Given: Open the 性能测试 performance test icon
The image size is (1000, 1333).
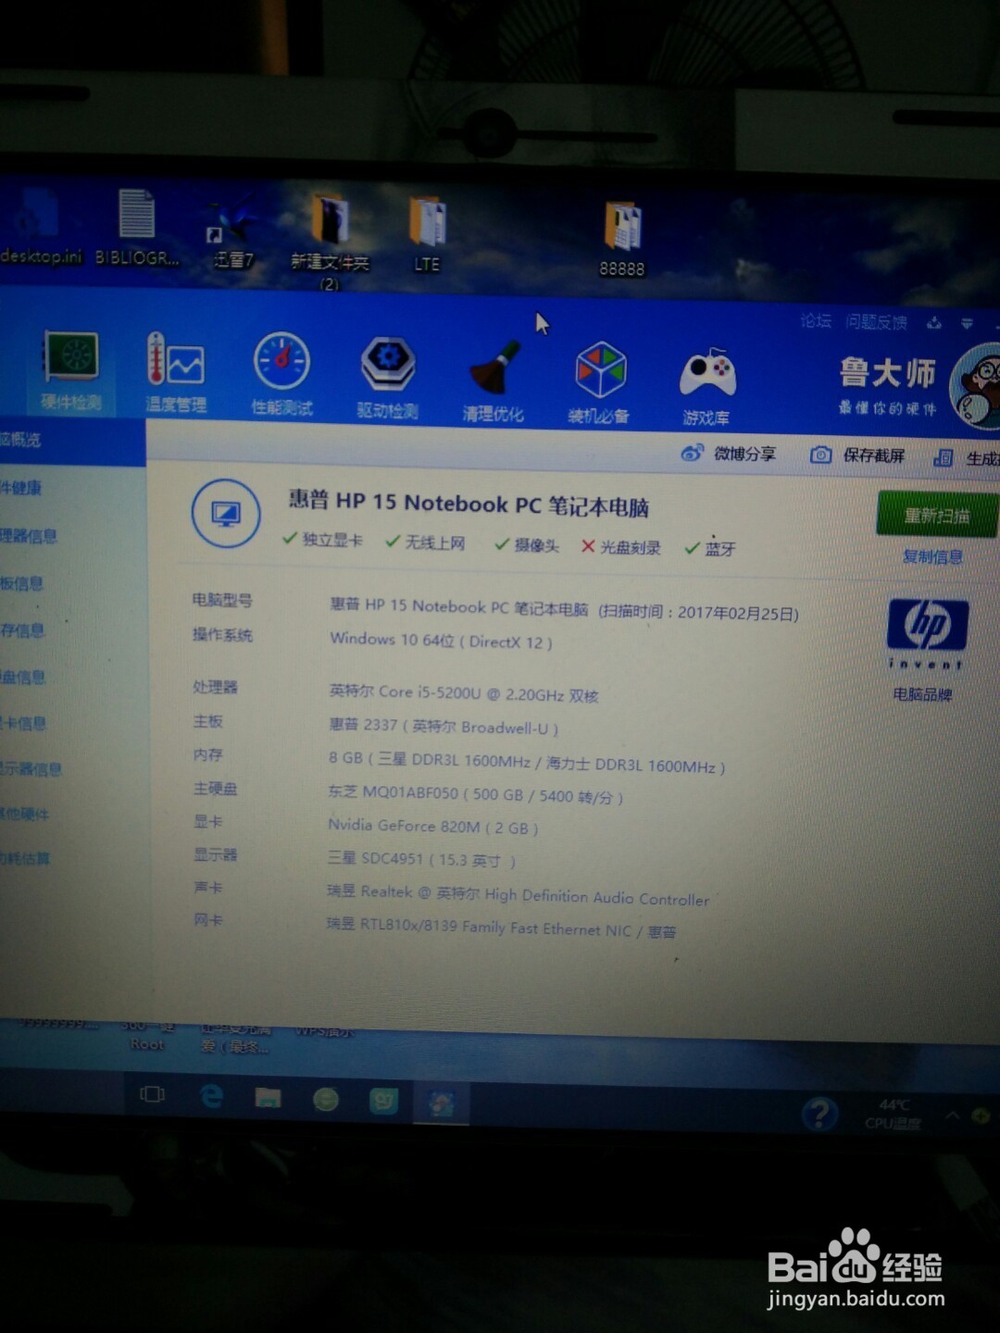Looking at the screenshot, I should (282, 374).
